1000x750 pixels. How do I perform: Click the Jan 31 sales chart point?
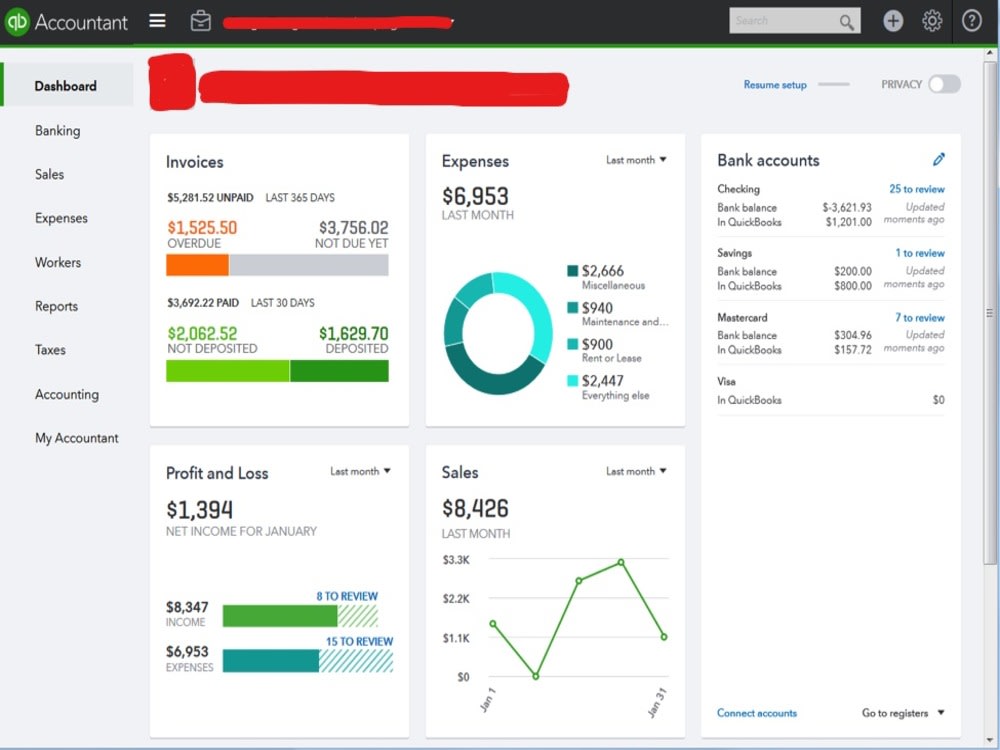(x=664, y=636)
